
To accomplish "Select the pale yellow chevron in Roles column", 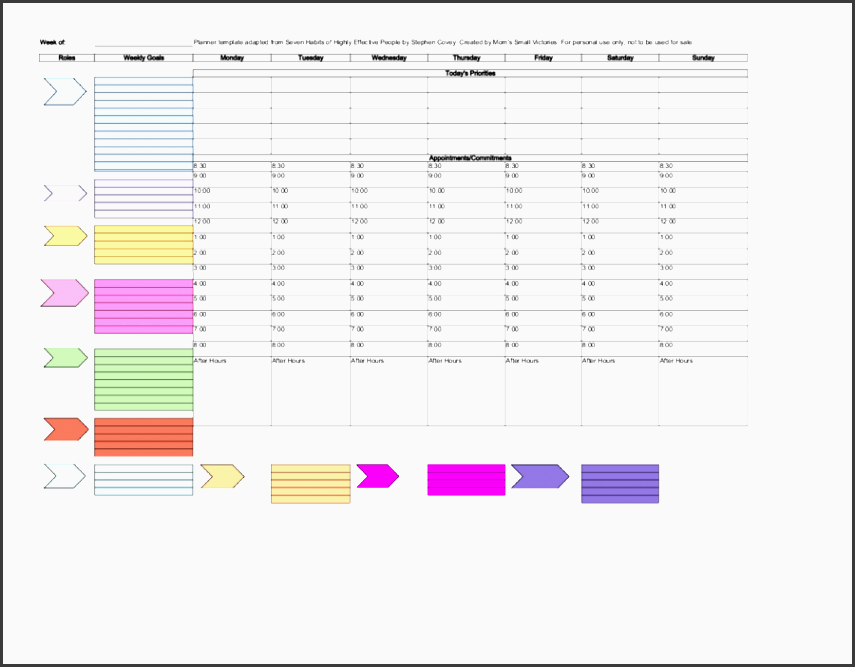I will pyautogui.click(x=65, y=236).
